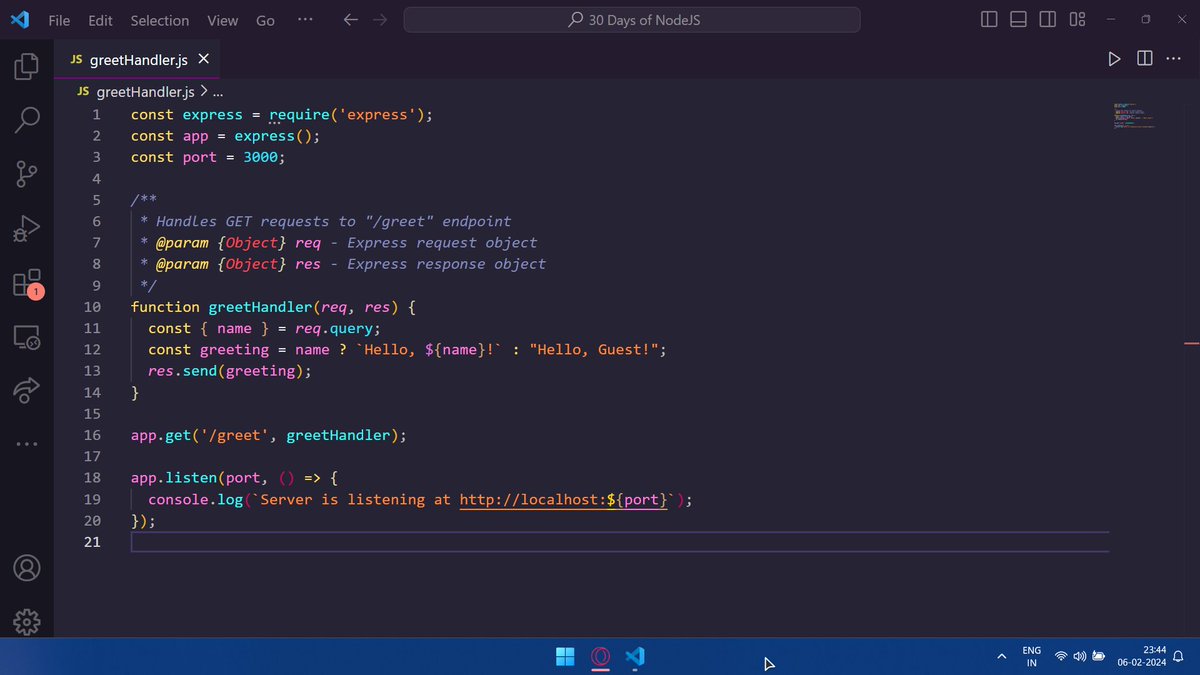Show hidden system tray icons
Image resolution: width=1200 pixels, height=675 pixels.
pos(1002,657)
